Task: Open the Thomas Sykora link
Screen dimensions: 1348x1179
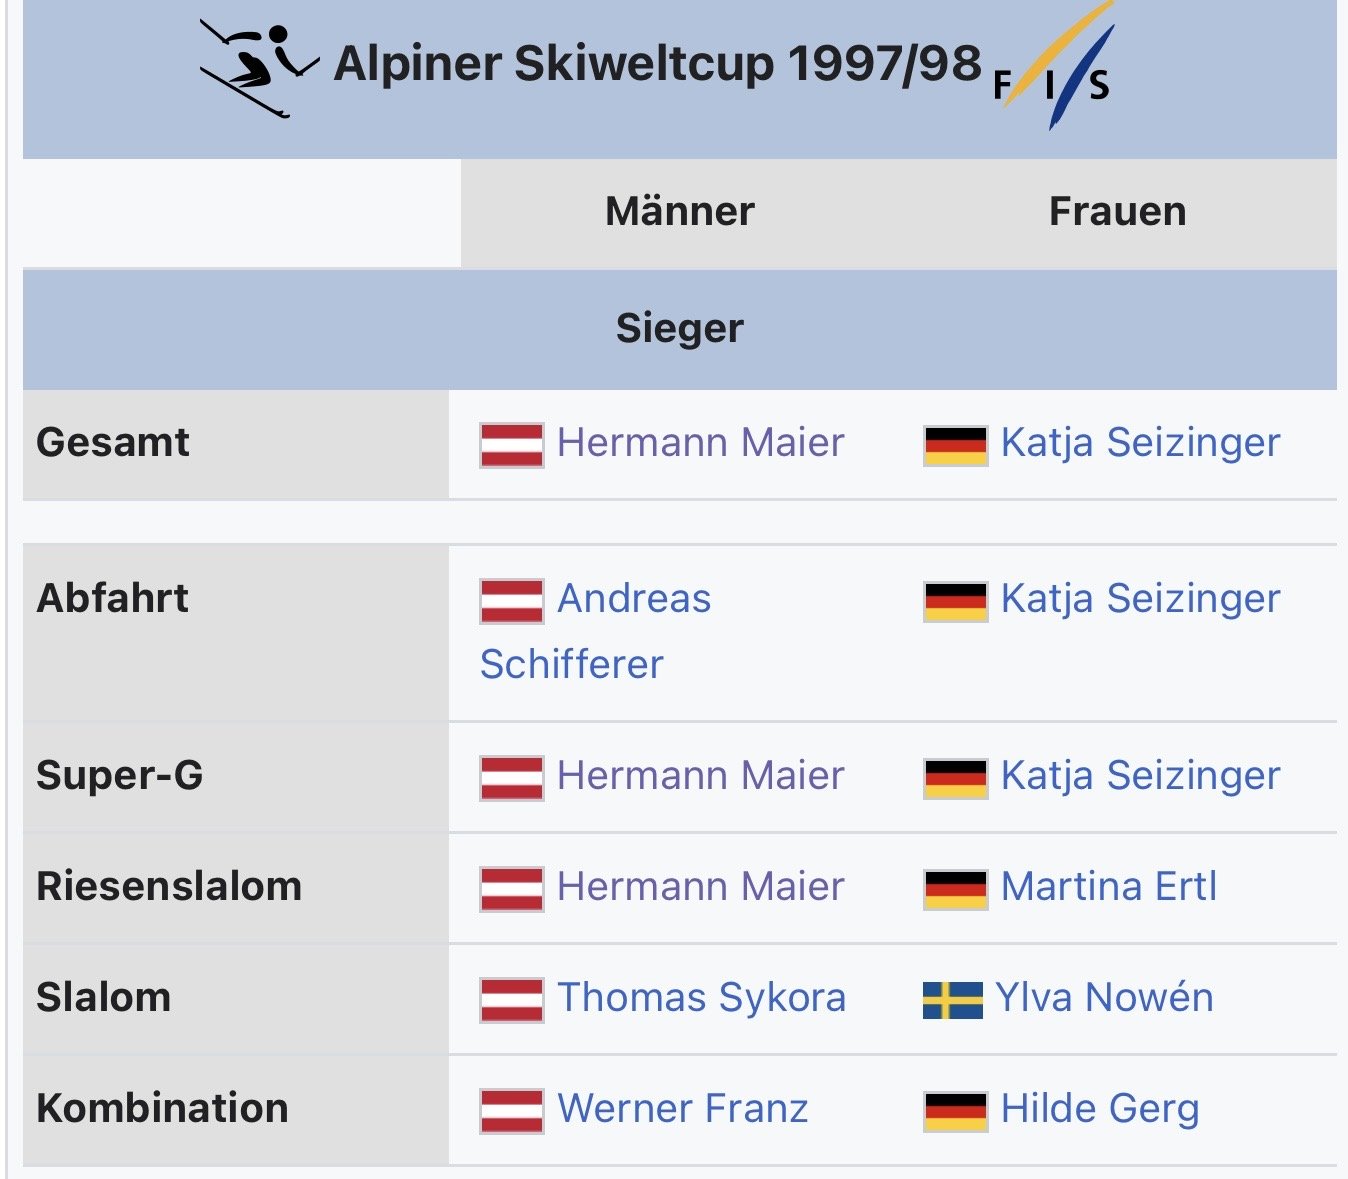Action: pyautogui.click(x=701, y=997)
